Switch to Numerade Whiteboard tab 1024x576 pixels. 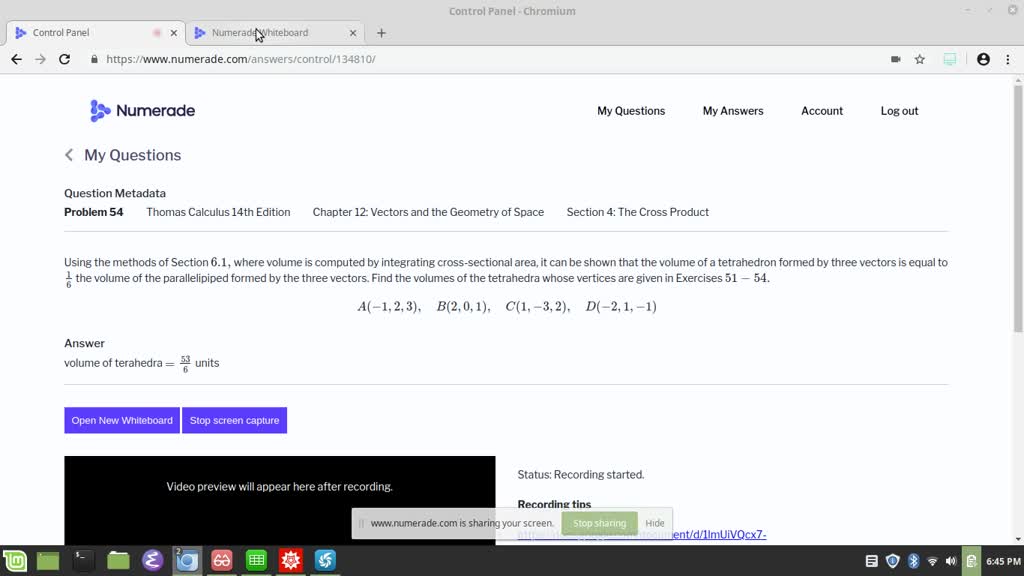tap(270, 33)
